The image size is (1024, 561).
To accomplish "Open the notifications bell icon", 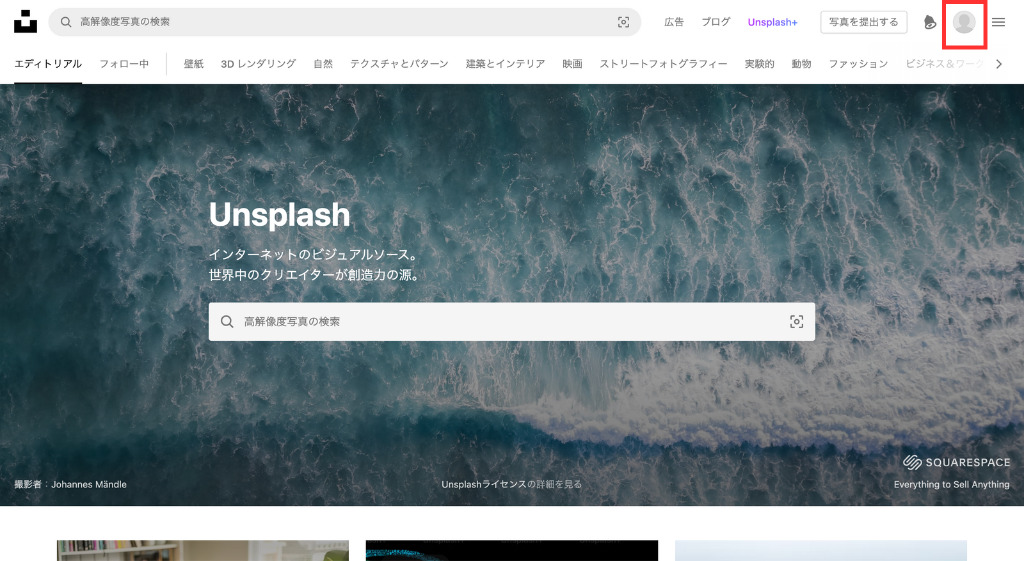I will point(930,22).
